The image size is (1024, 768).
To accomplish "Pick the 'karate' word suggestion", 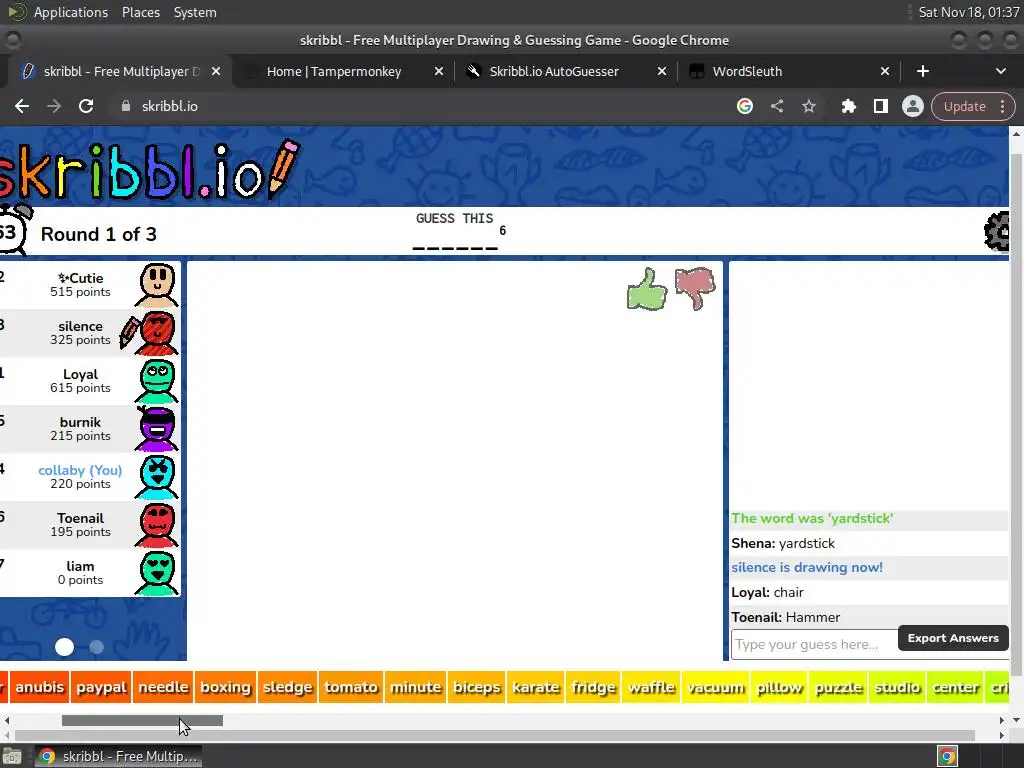I will (536, 687).
